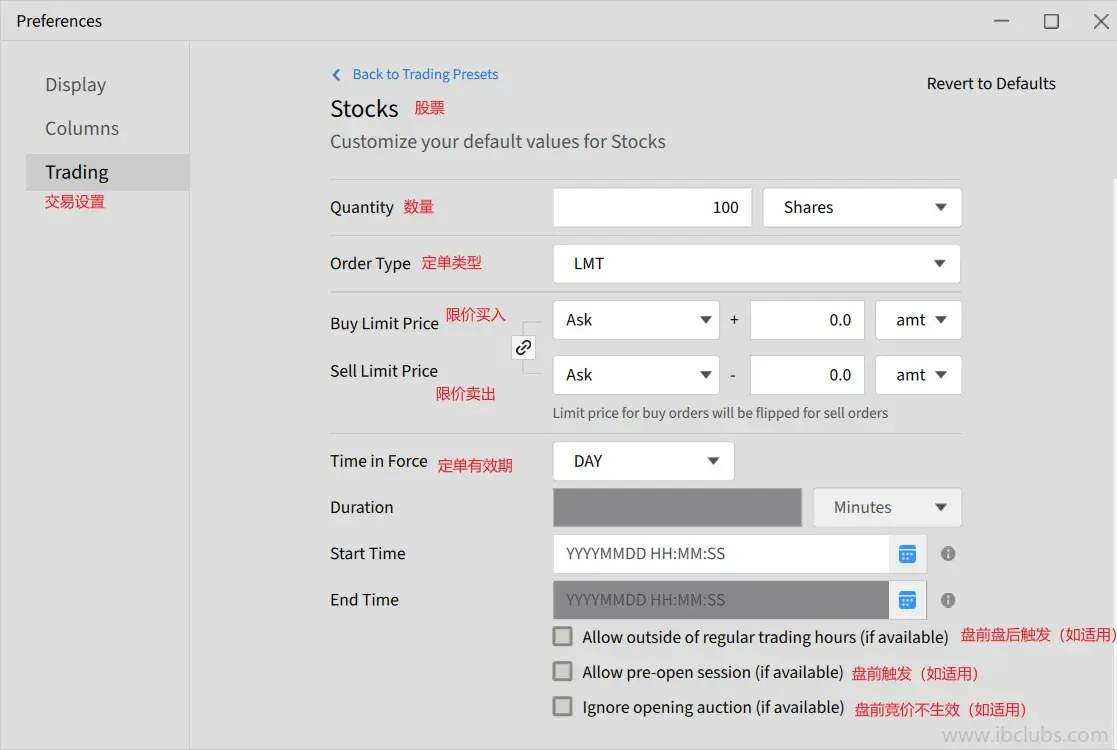The image size is (1117, 750).
Task: Enable Allow outside of regular trading hours
Action: [563, 636]
